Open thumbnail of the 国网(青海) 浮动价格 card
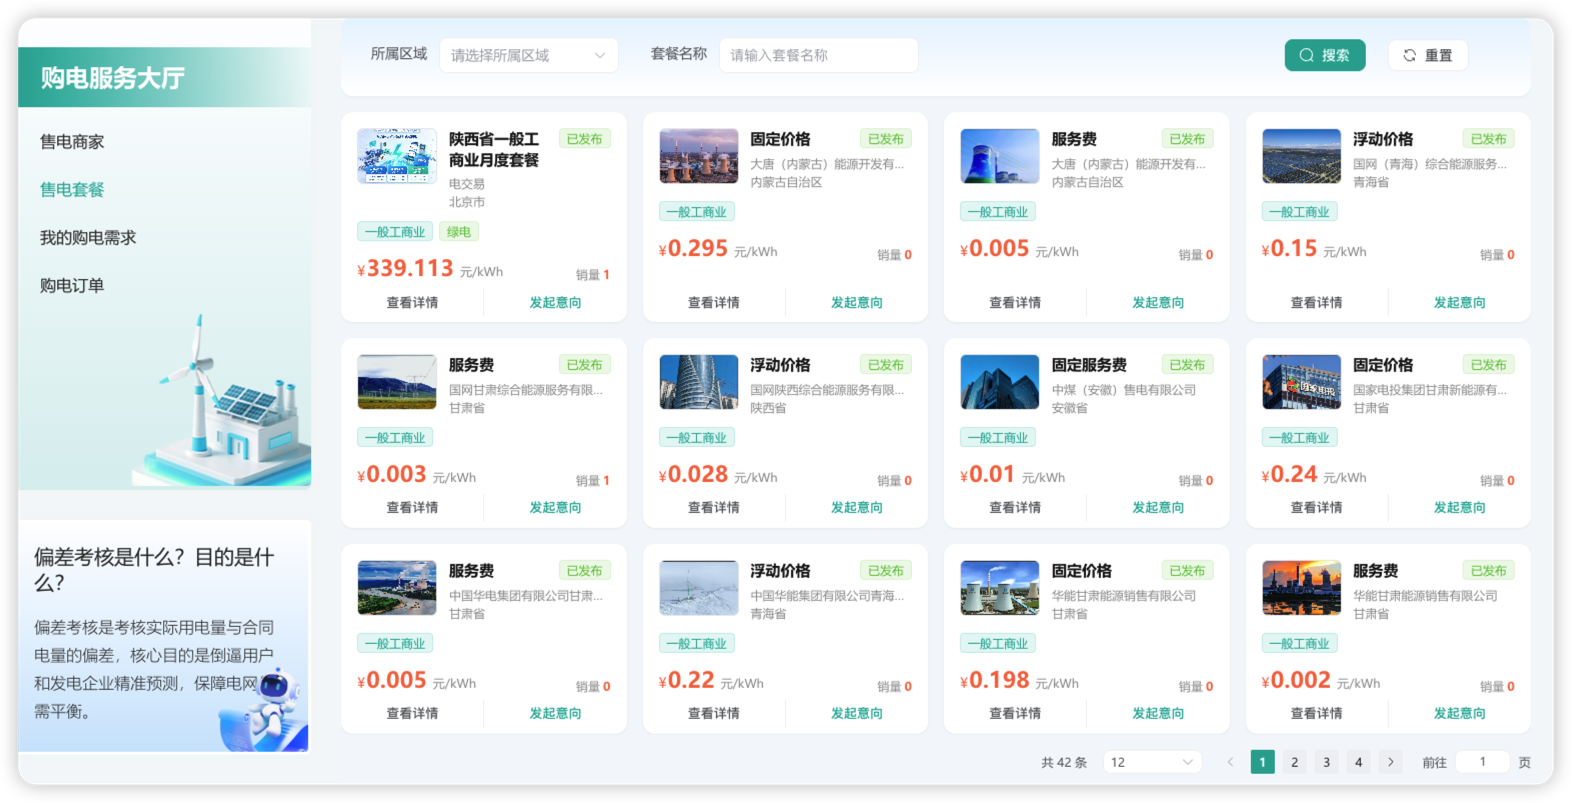 (x=1302, y=156)
